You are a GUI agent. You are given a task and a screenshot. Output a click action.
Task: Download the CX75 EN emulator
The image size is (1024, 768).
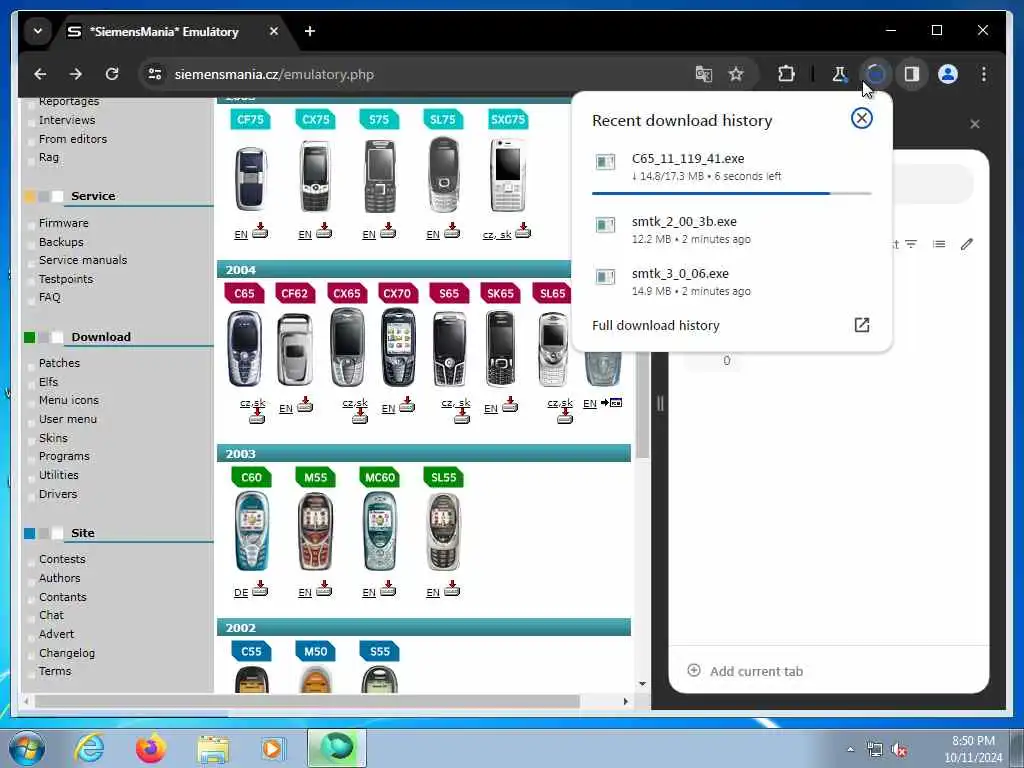(324, 231)
